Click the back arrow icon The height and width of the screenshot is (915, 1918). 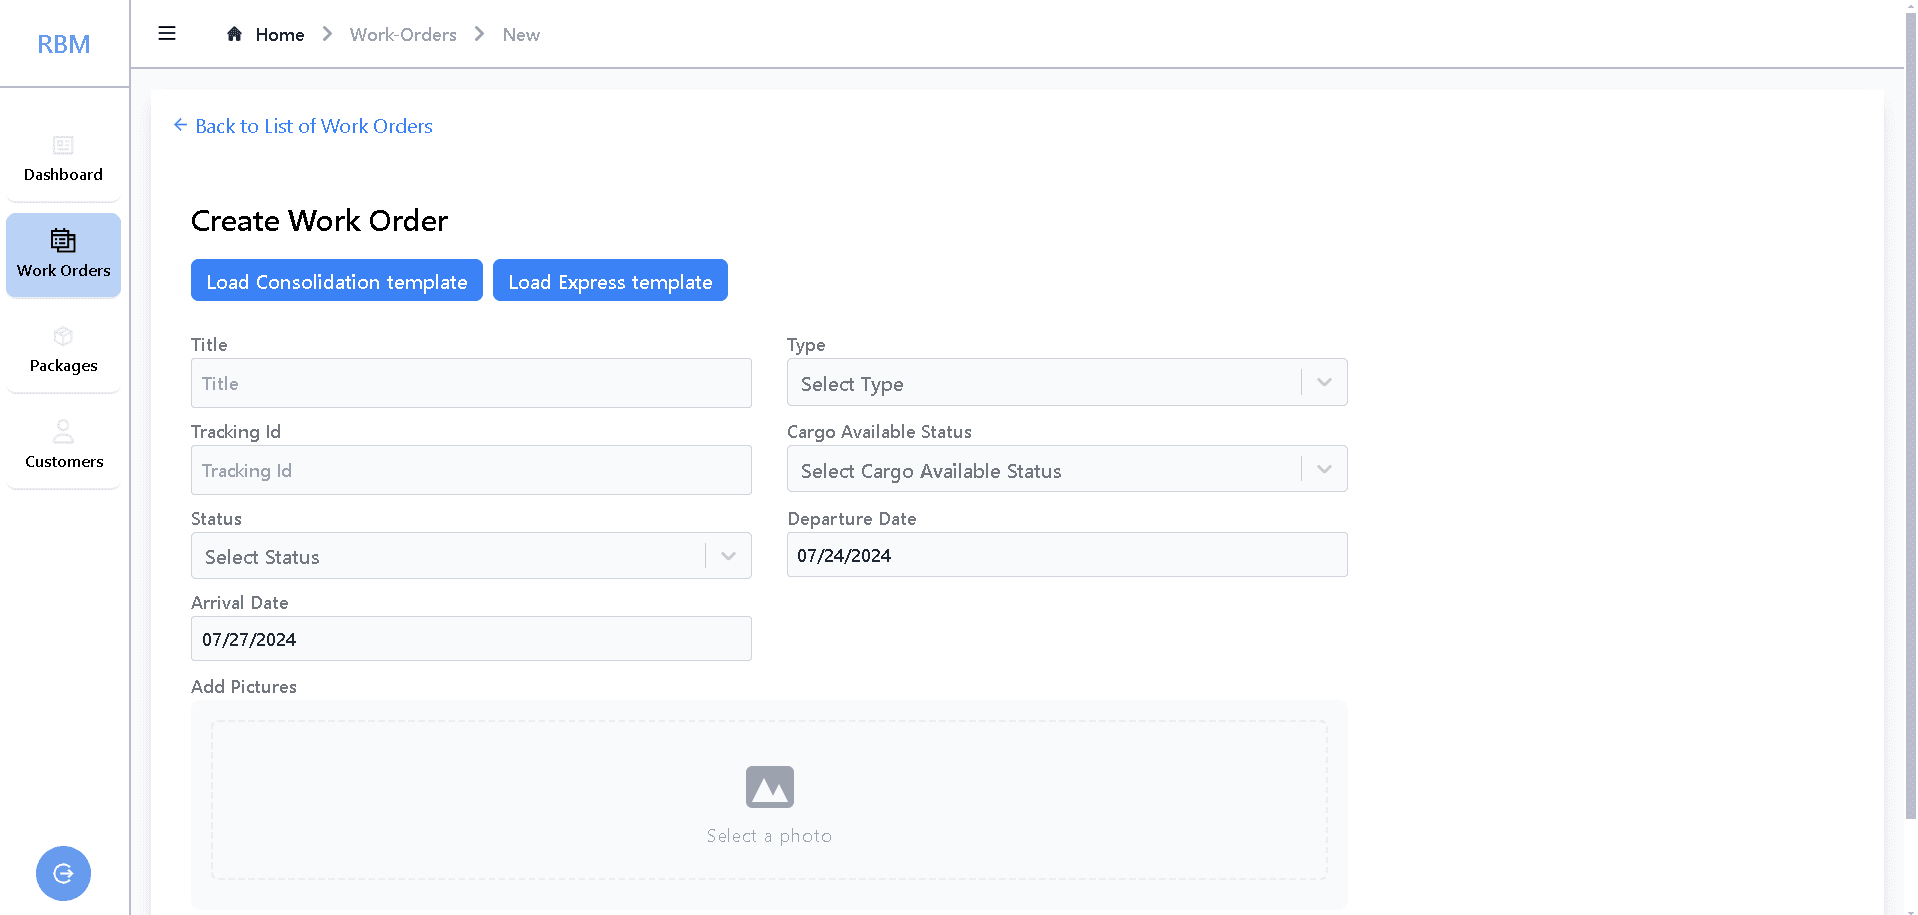[180, 125]
